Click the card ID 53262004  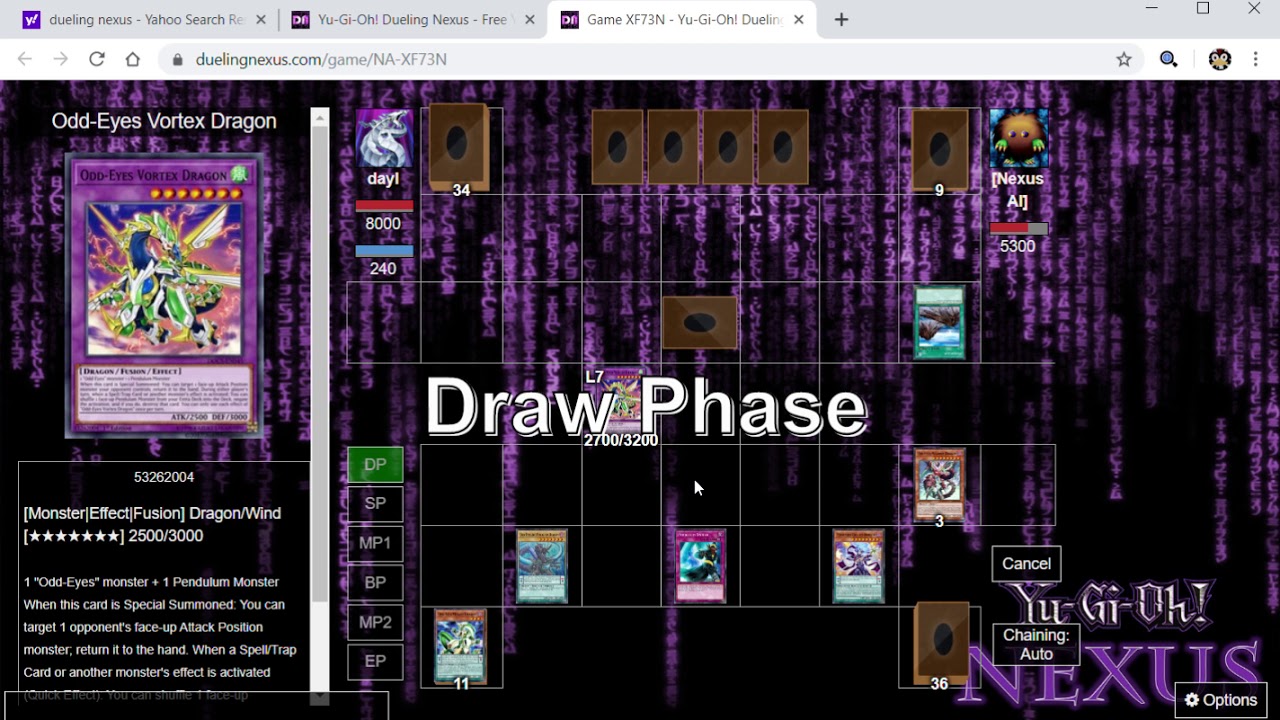(x=164, y=477)
